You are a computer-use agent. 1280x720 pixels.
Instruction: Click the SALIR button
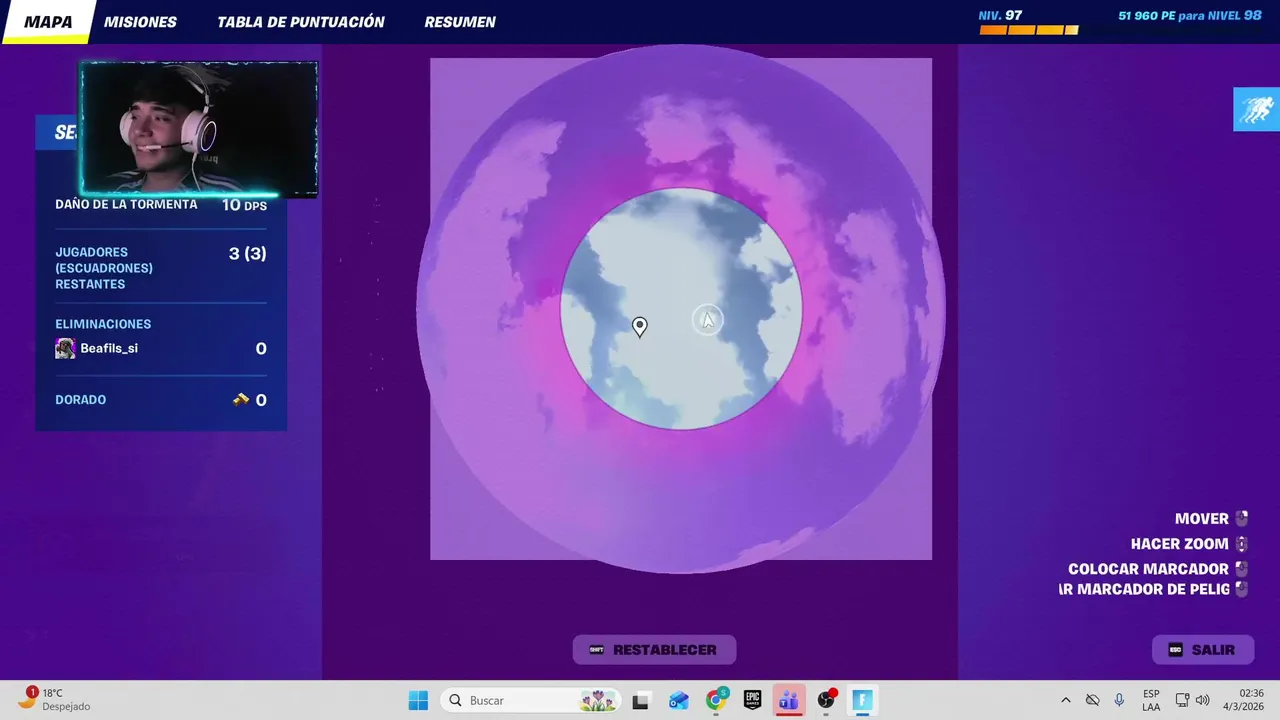1203,650
